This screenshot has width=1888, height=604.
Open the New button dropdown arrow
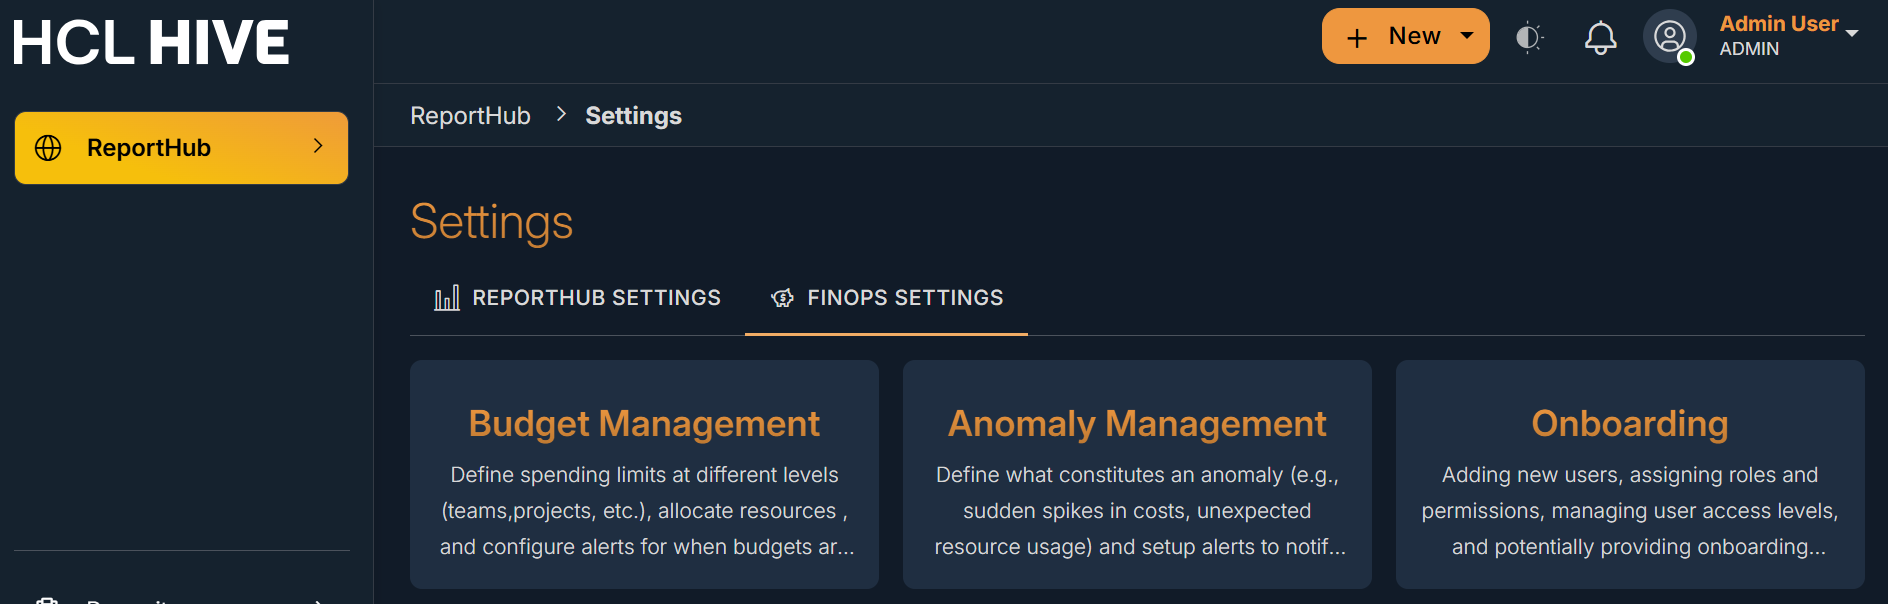click(1467, 36)
